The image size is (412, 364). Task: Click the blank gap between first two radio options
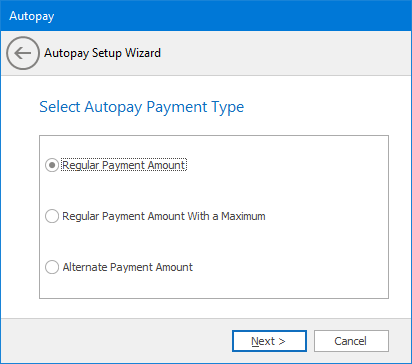pyautogui.click(x=167, y=191)
